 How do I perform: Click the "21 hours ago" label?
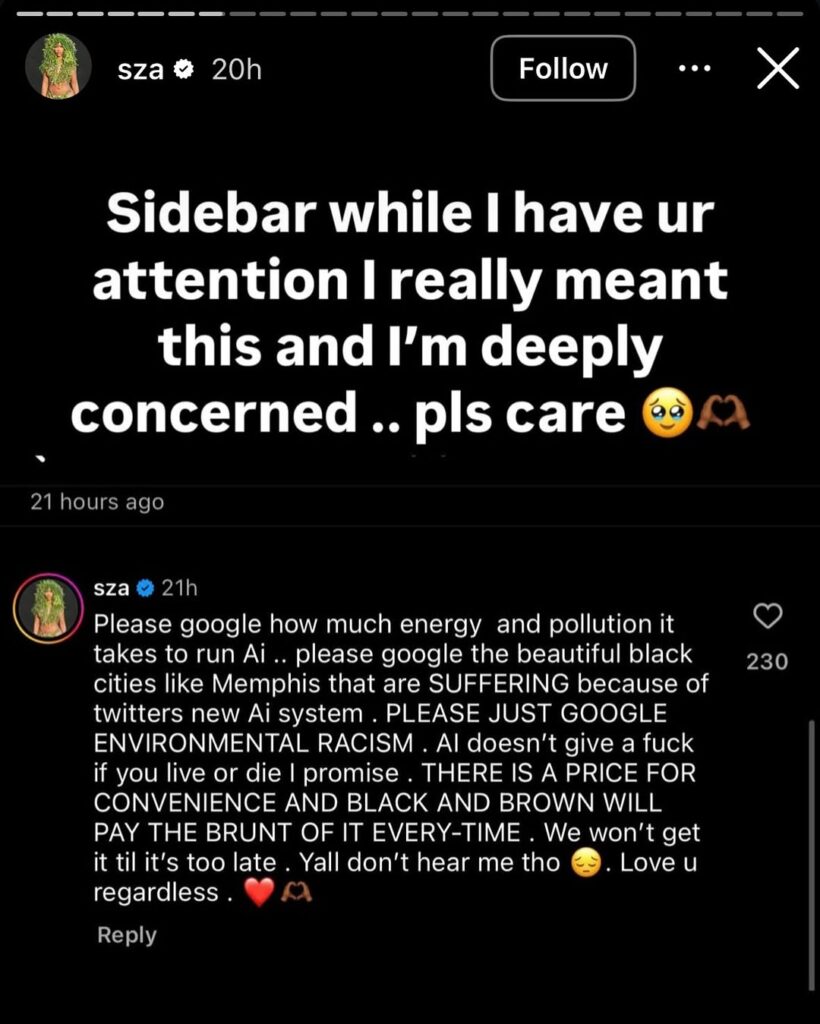tap(97, 502)
